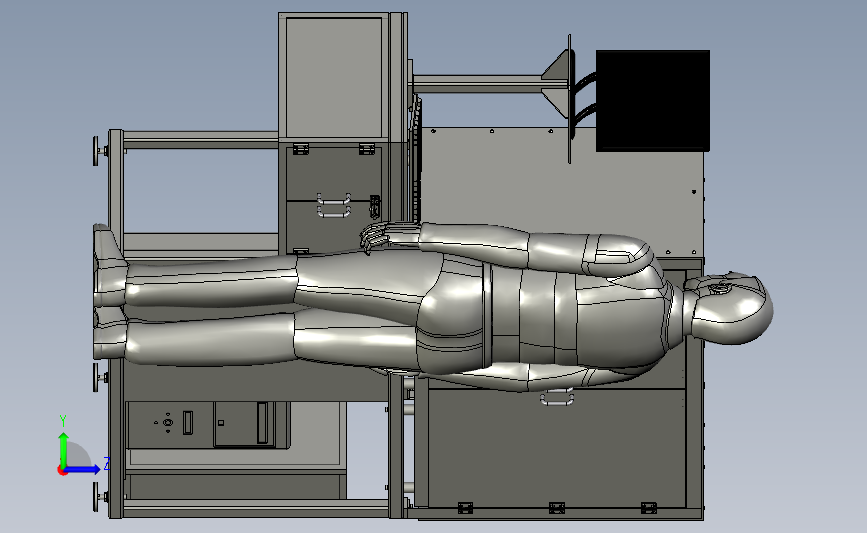Select the triangular bracket on the monitor arm
The width and height of the screenshot is (867, 533).
557,83
